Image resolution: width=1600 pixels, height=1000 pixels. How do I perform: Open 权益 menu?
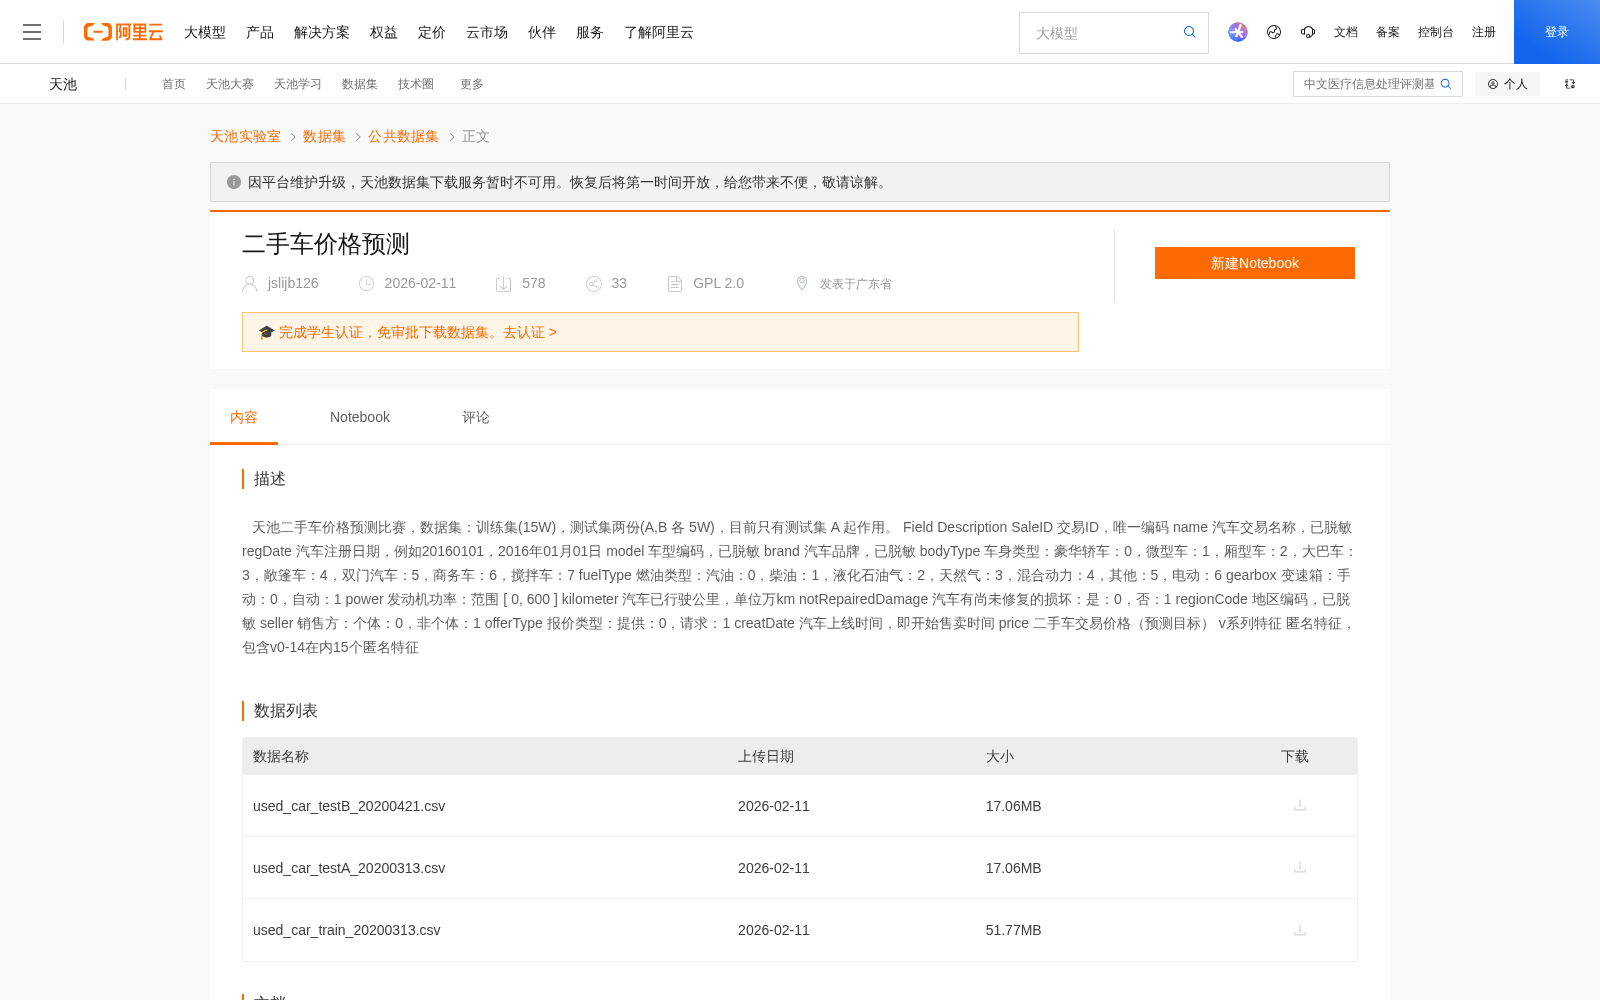point(384,32)
